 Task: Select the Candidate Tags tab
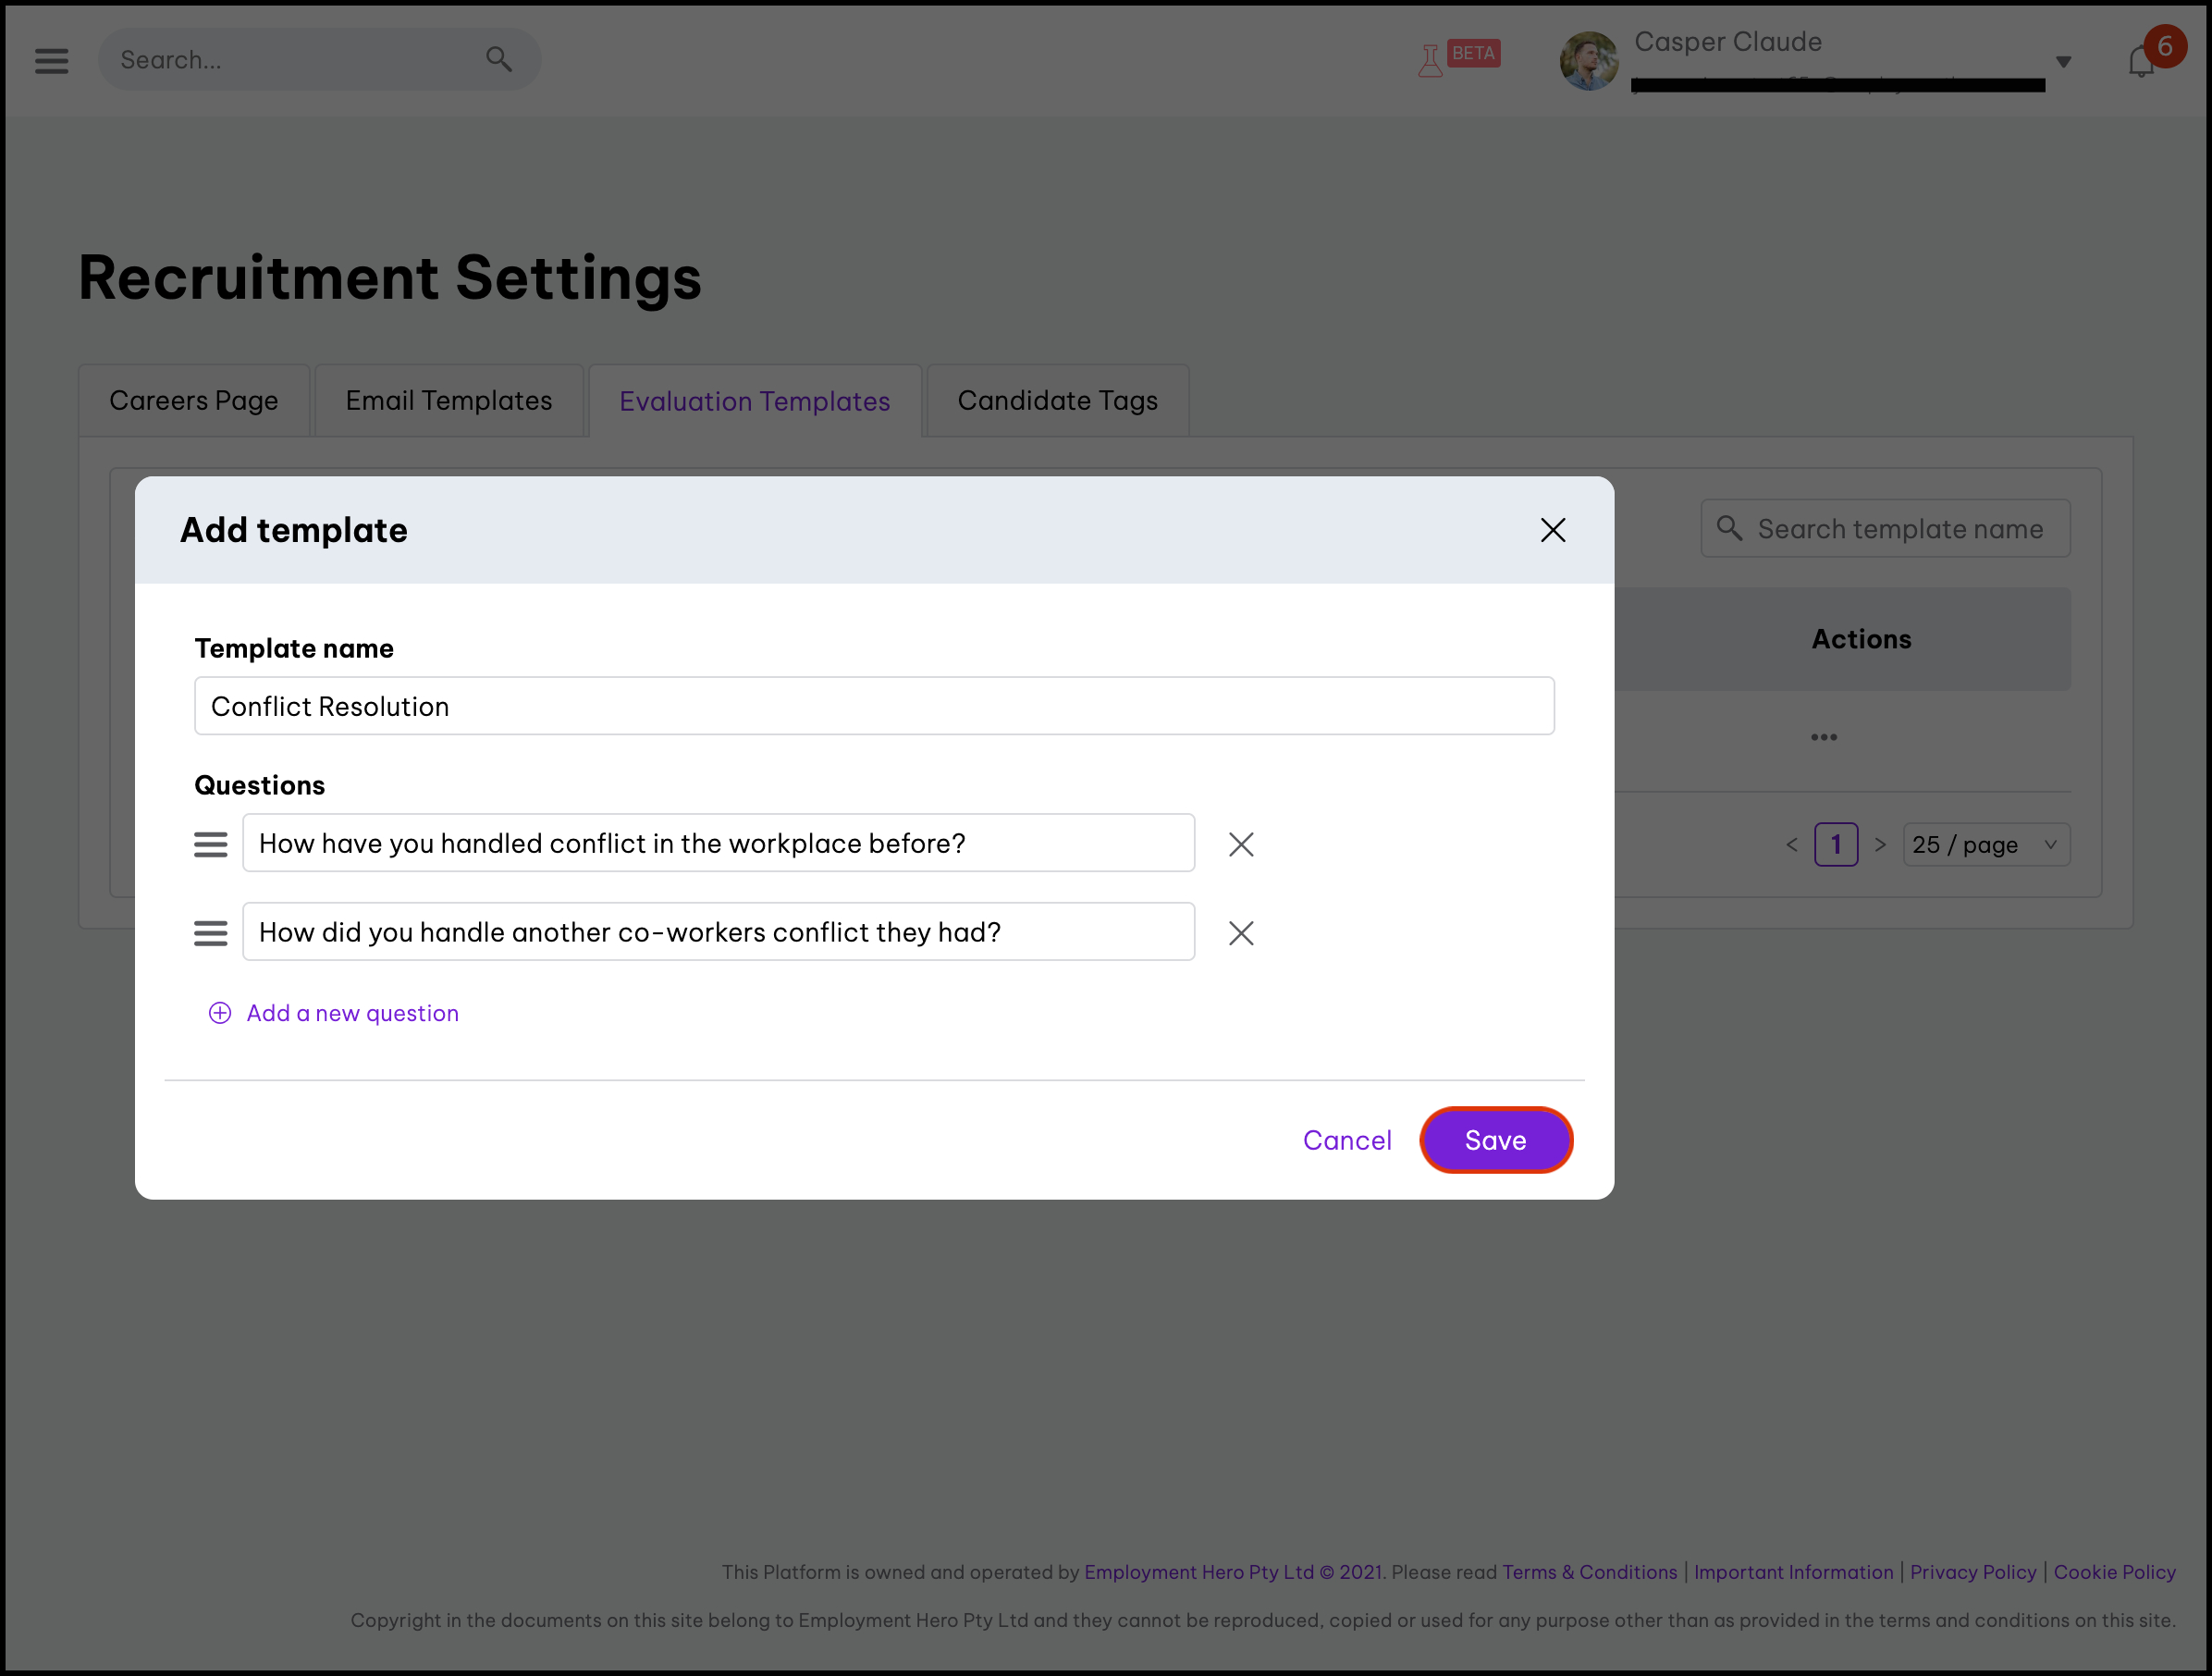pyautogui.click(x=1056, y=401)
